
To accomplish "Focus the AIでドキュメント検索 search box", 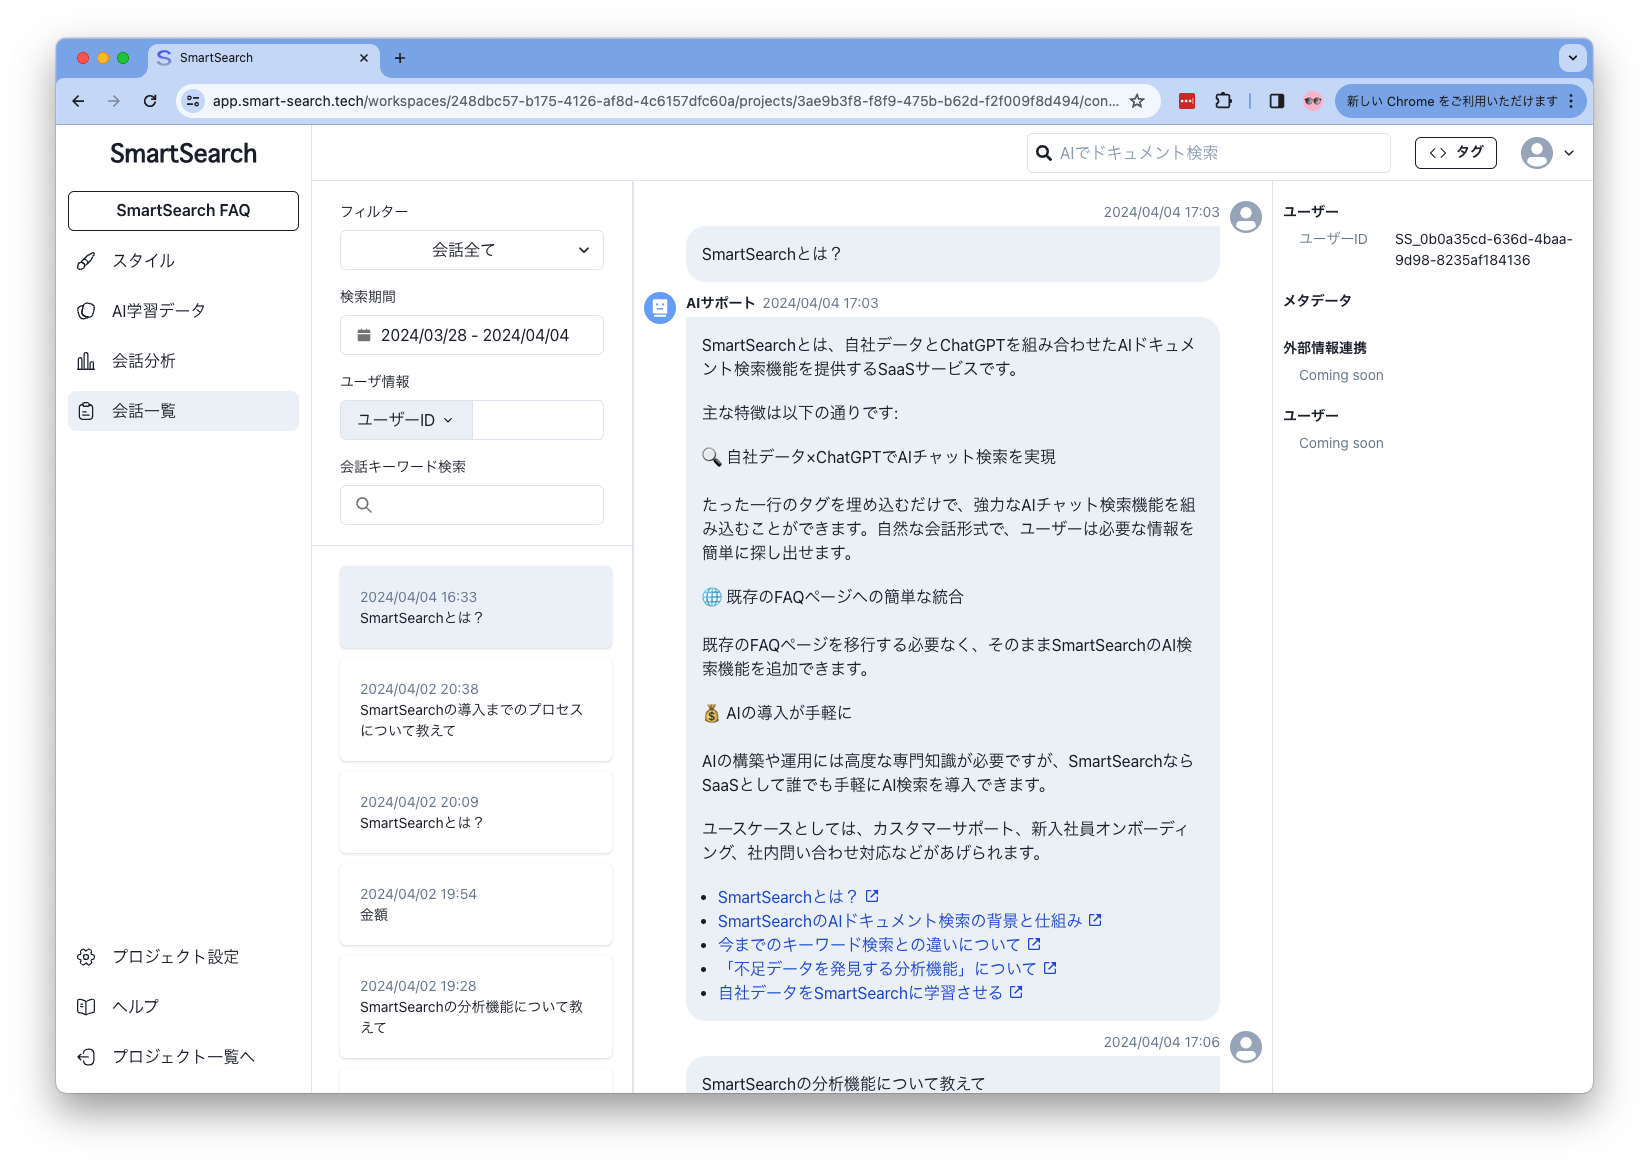I will pyautogui.click(x=1209, y=153).
